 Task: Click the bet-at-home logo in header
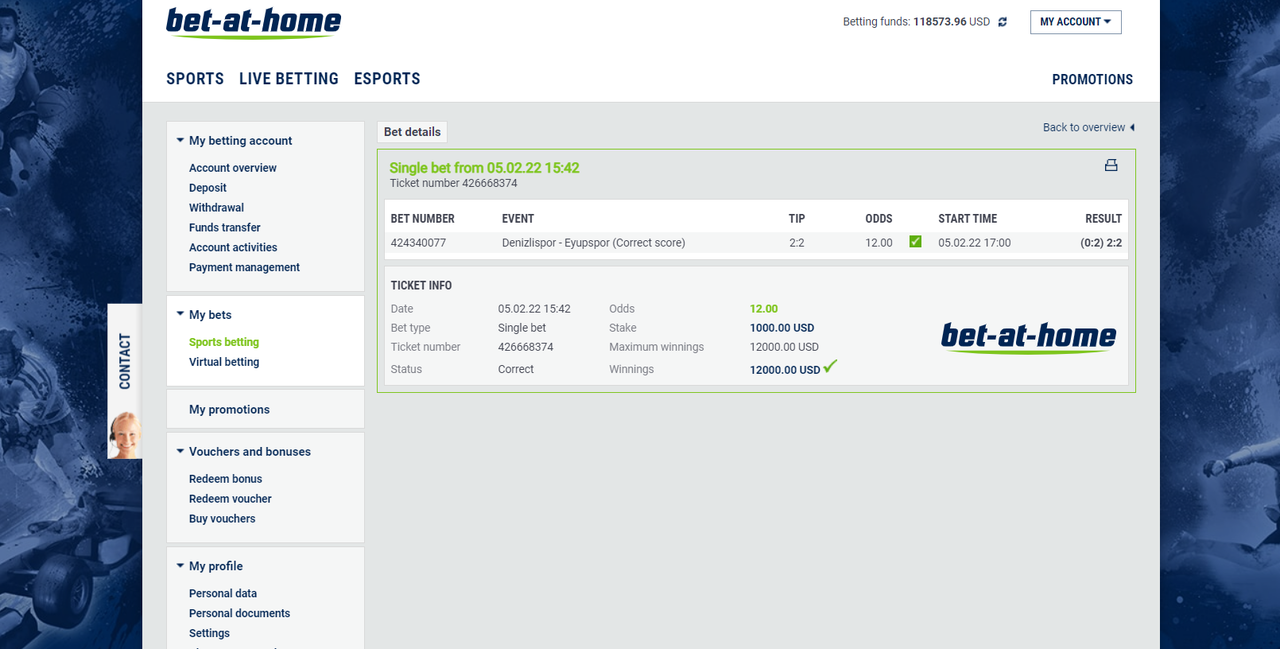pyautogui.click(x=253, y=23)
